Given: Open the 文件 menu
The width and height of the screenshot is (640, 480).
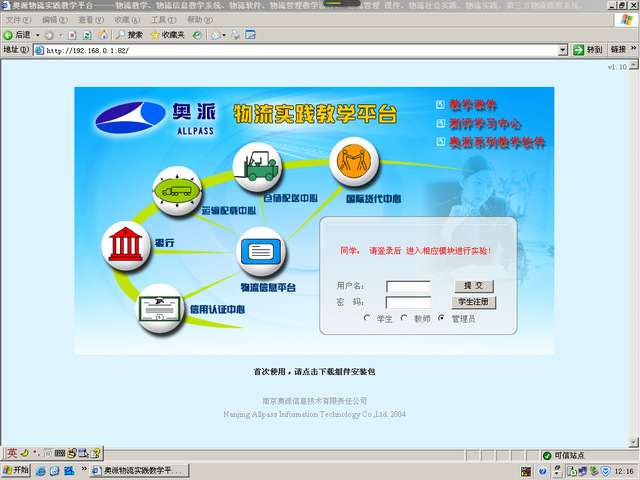Looking at the screenshot, I should pos(18,20).
